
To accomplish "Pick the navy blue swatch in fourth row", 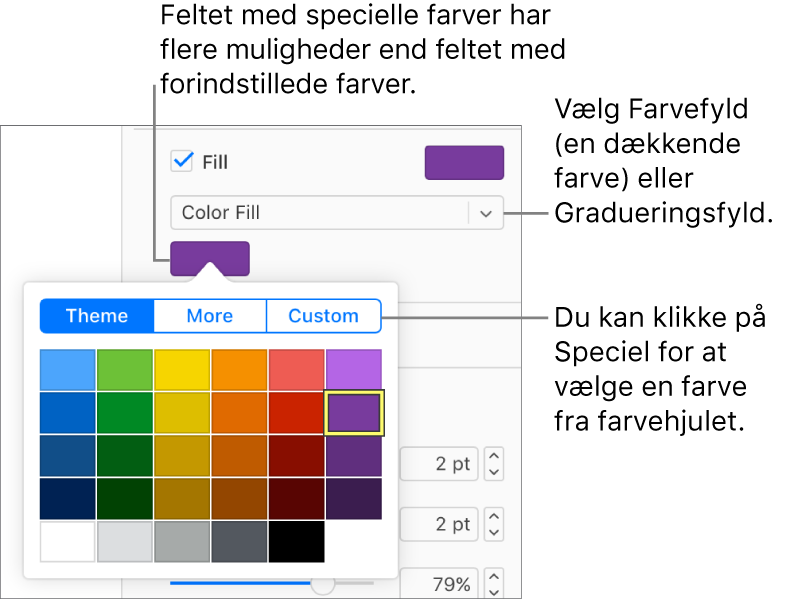I will click(x=68, y=499).
